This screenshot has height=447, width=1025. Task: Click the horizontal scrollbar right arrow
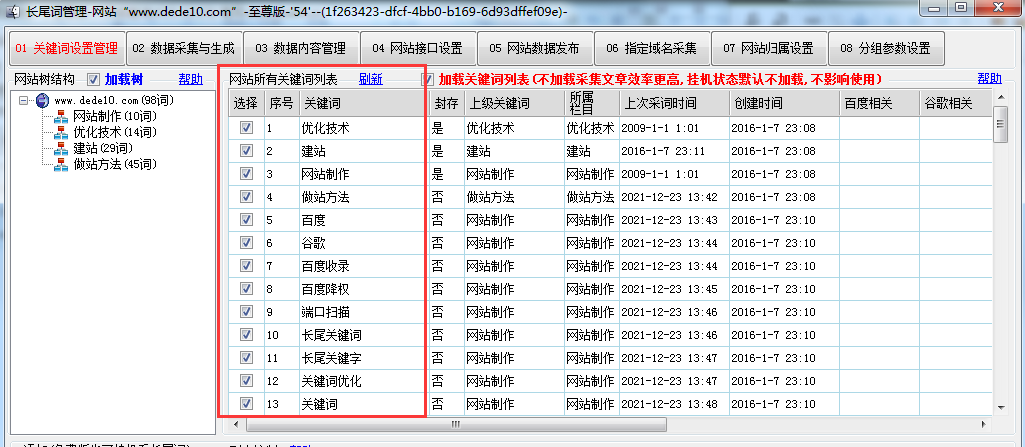pos(984,424)
